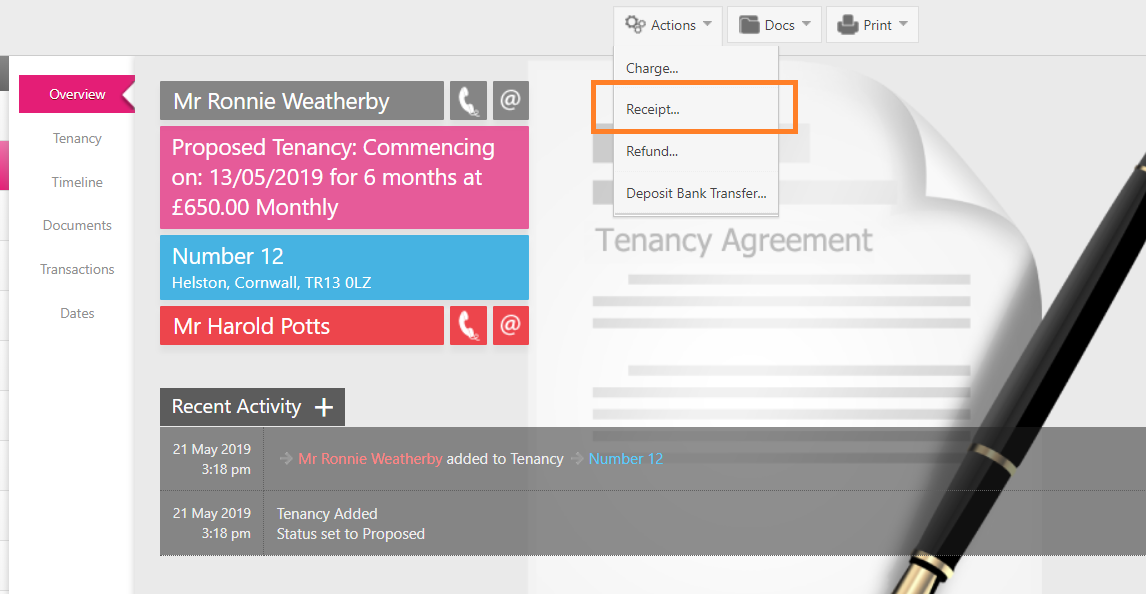The width and height of the screenshot is (1146, 597).
Task: Go to the Timeline tab
Action: tap(77, 182)
